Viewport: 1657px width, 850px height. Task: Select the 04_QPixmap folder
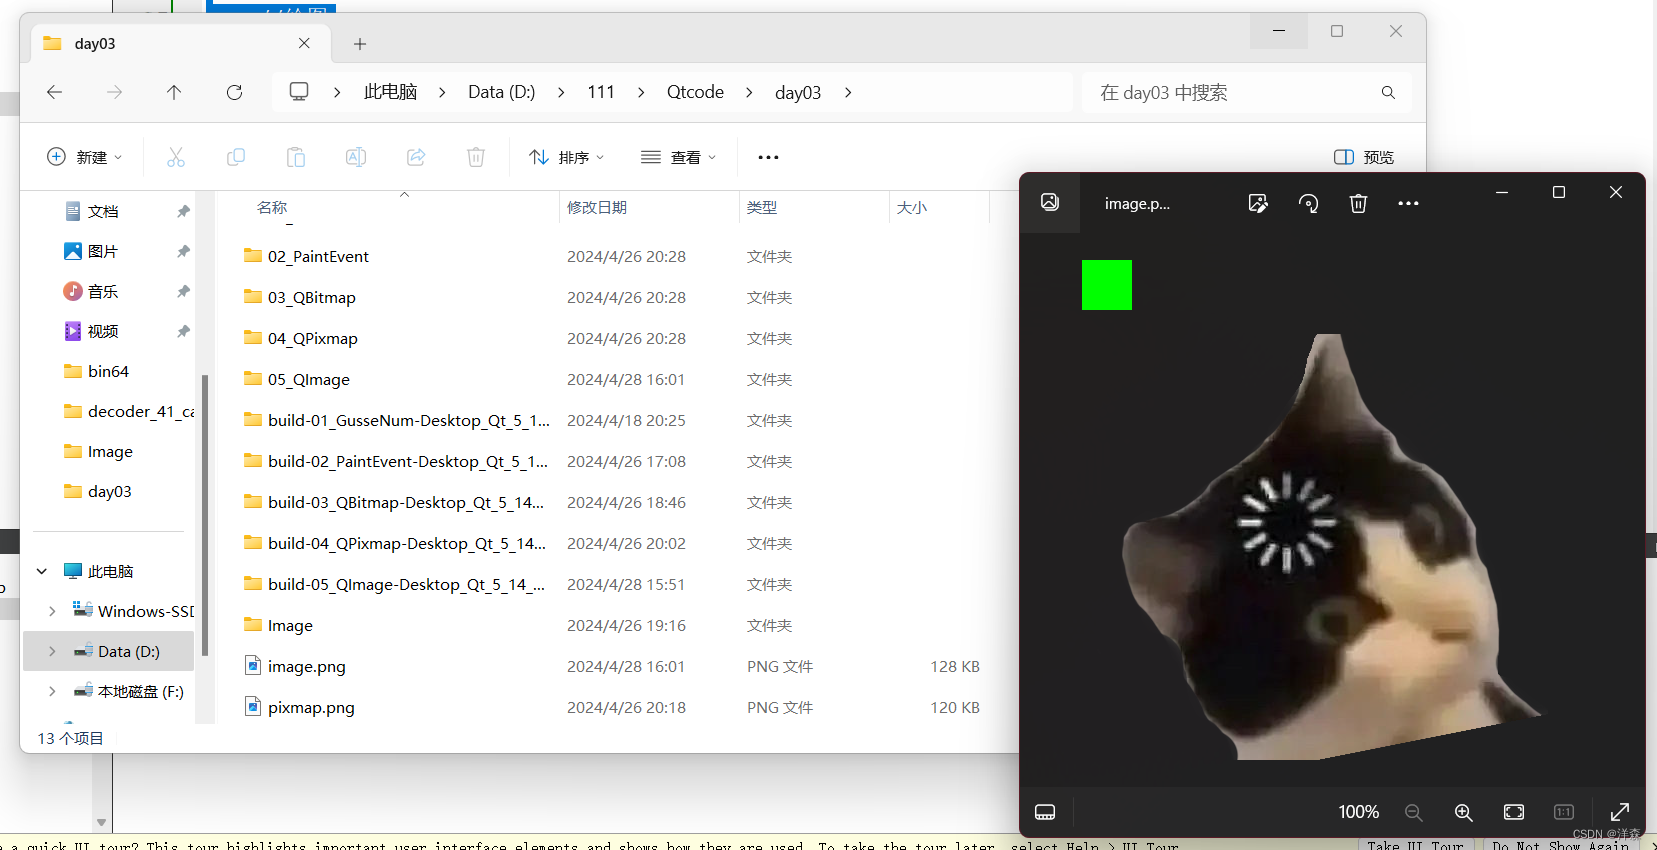click(301, 338)
